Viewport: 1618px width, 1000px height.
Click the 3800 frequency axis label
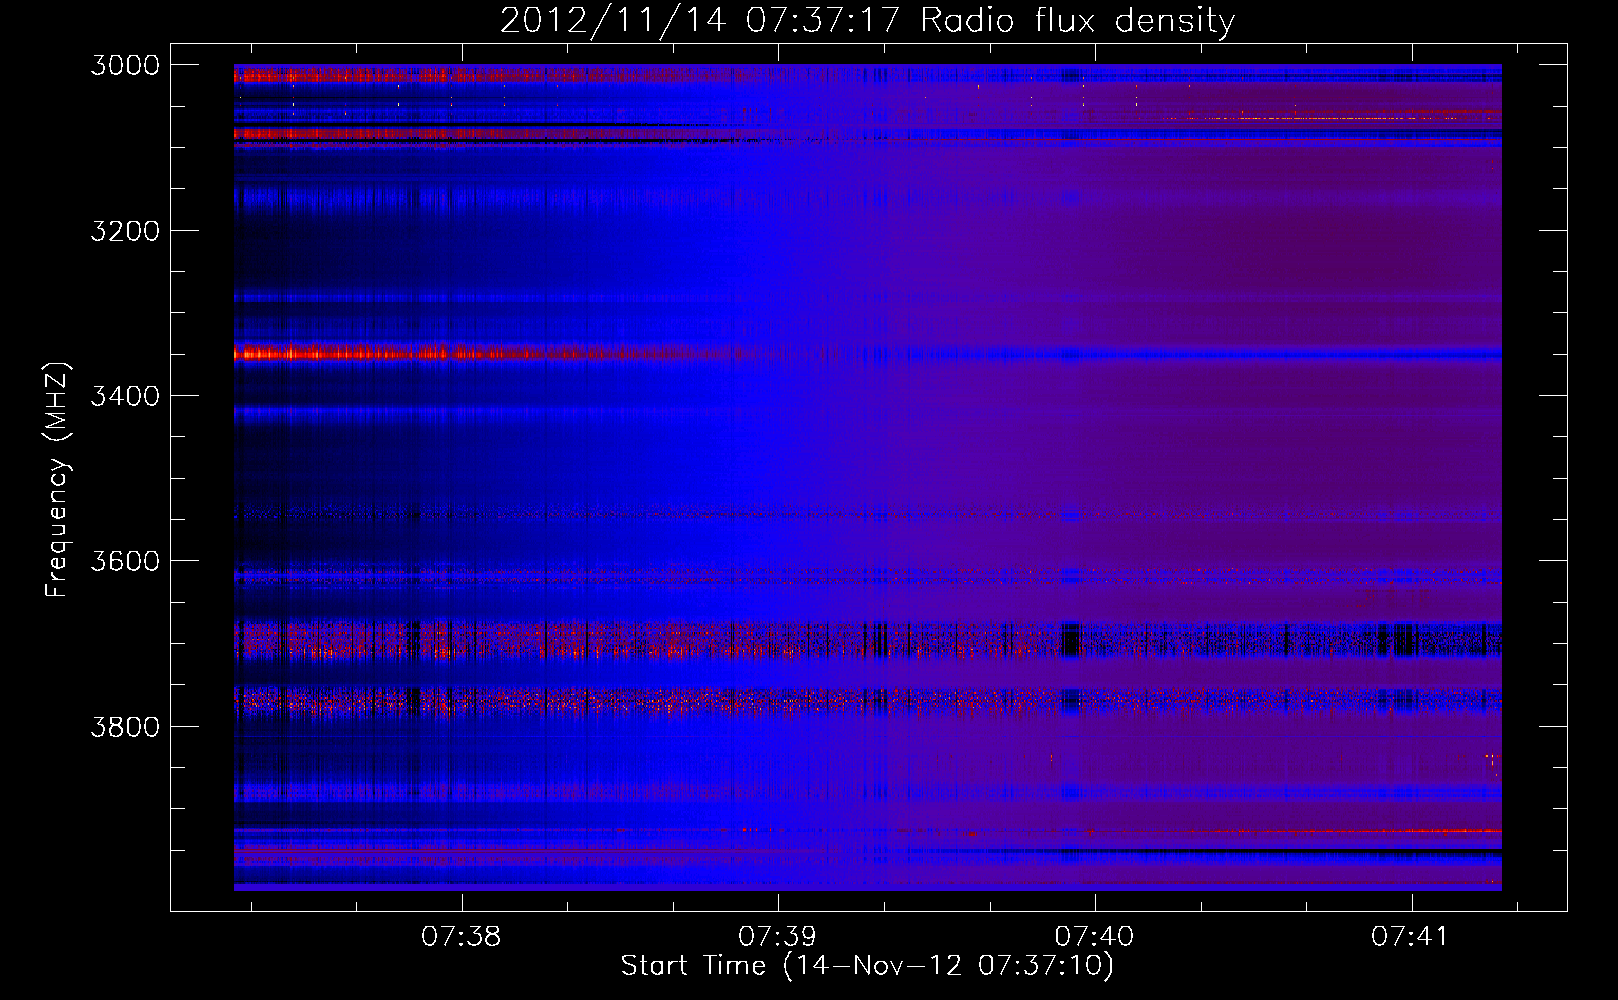coord(125,726)
